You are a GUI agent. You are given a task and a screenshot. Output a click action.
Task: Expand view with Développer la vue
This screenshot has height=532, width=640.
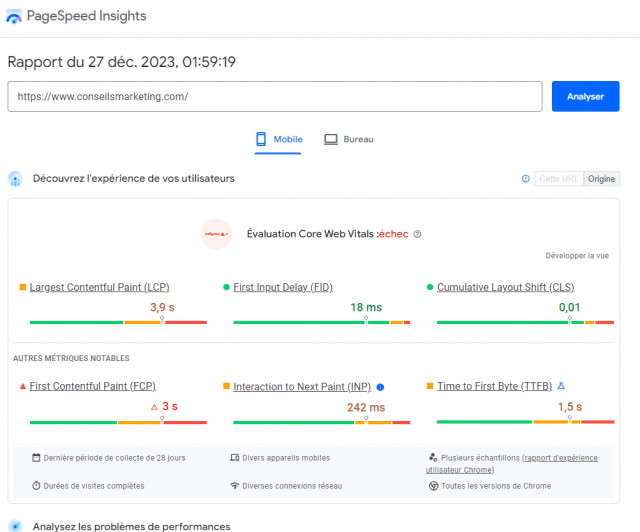point(577,256)
